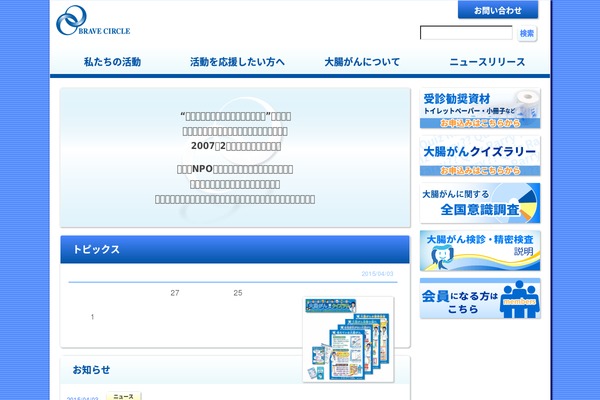Open the 大腸がん検診・精密検査 説明 banner
Screen dimensions: 600x400
click(x=480, y=251)
